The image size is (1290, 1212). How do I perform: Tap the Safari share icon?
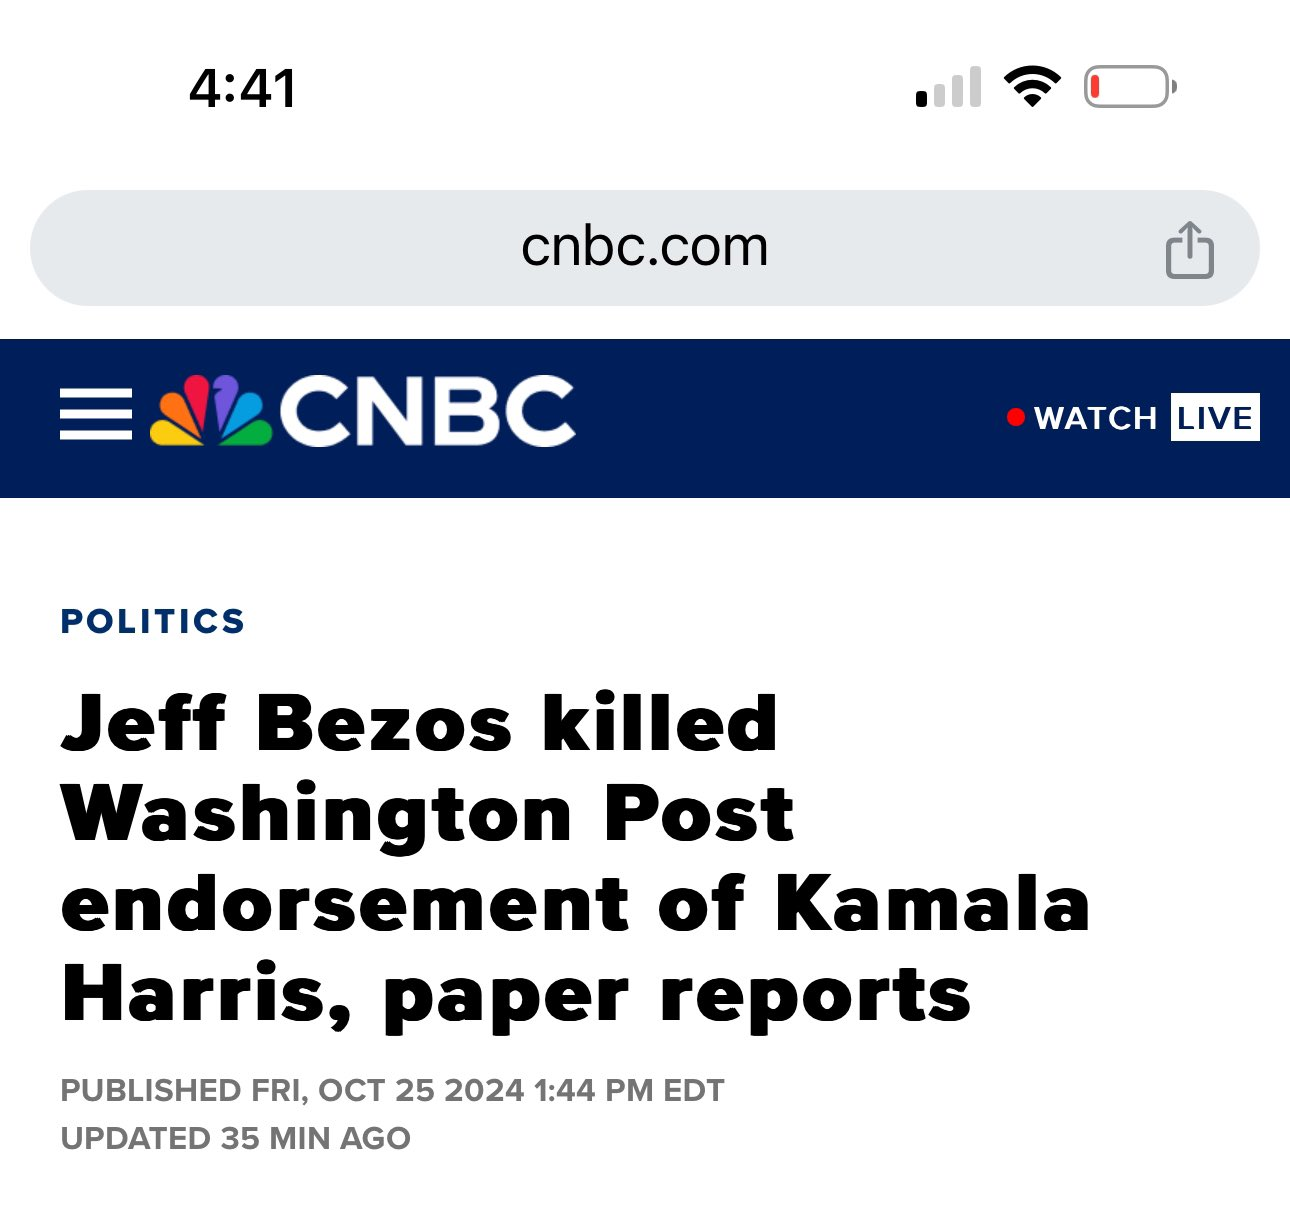pos(1189,250)
